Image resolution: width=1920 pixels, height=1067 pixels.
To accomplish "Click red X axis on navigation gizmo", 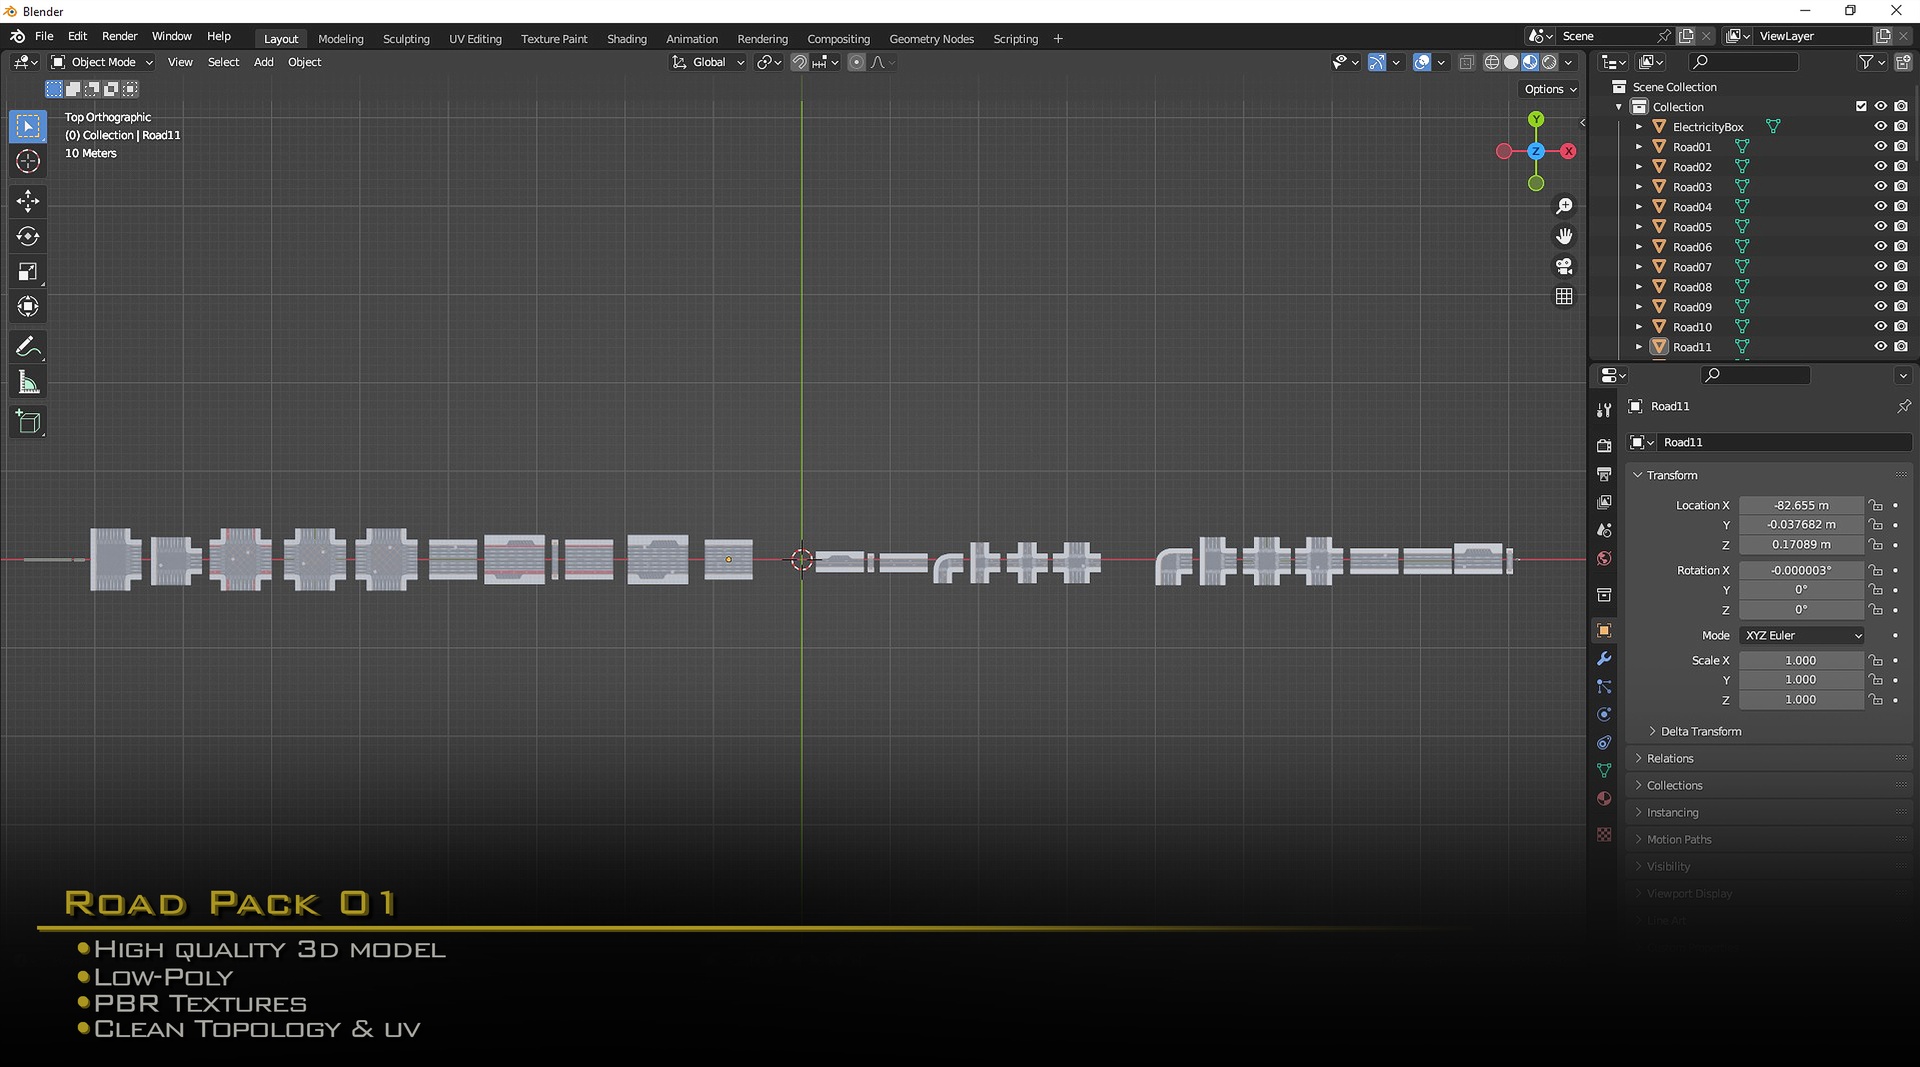I will tap(1568, 151).
